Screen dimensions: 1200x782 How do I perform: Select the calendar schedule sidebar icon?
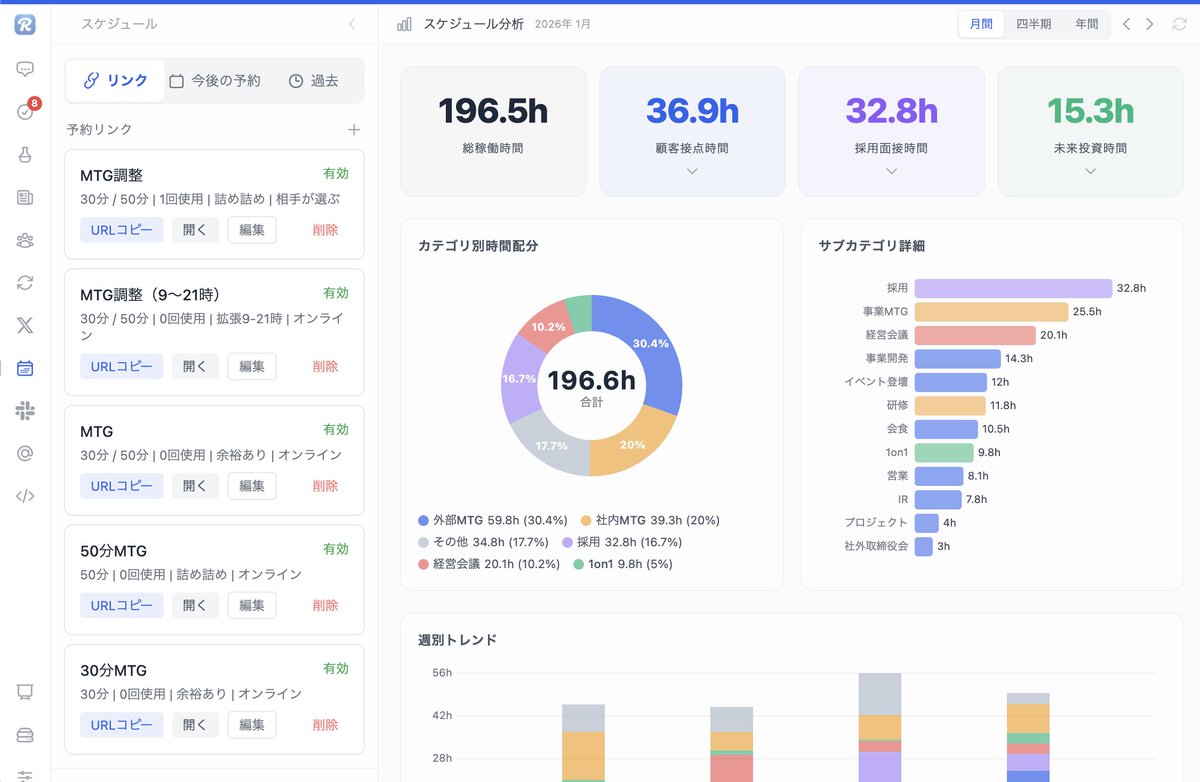pos(25,368)
